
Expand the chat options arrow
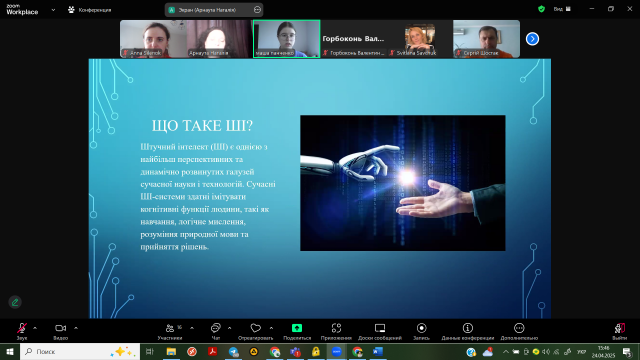229,328
